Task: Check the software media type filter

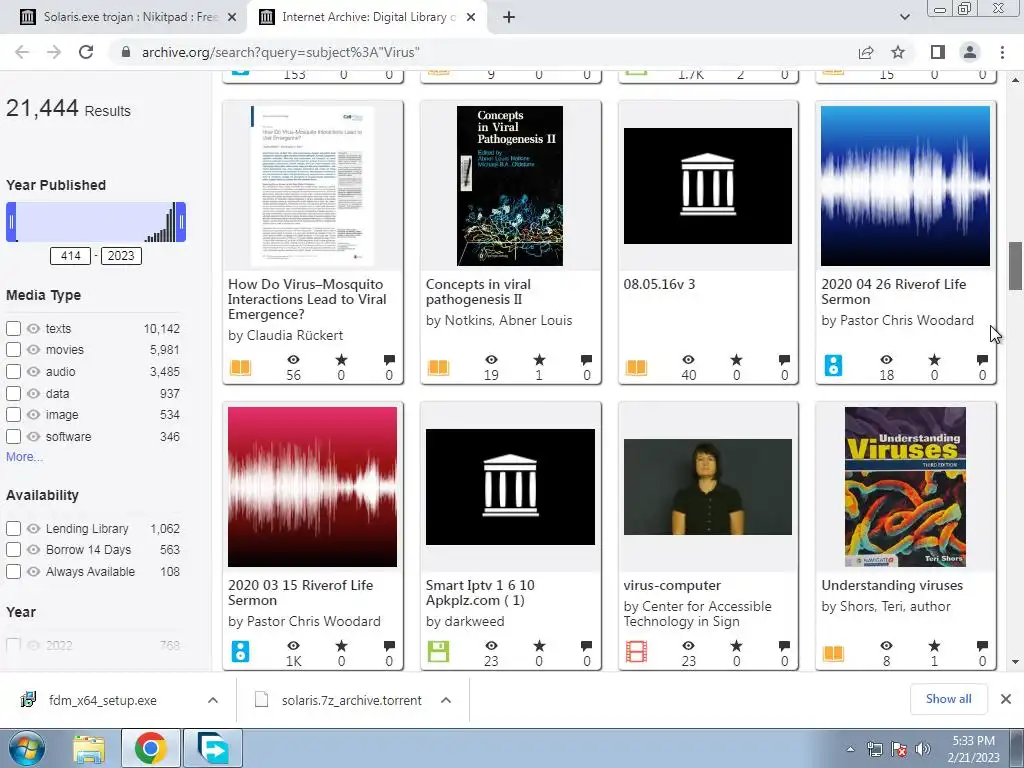Action: 13,437
